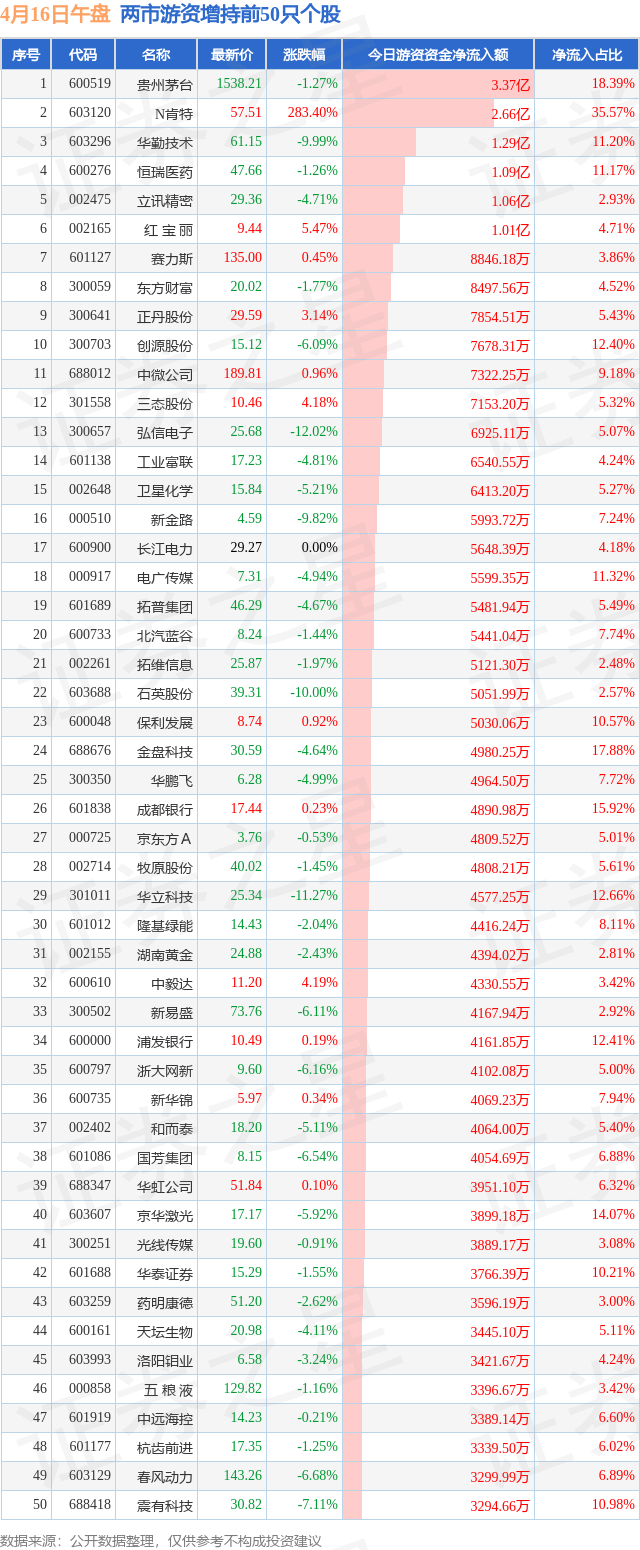Select the stock name 拓普集团
Viewport: 640px width, 1550px height.
pos(165,606)
